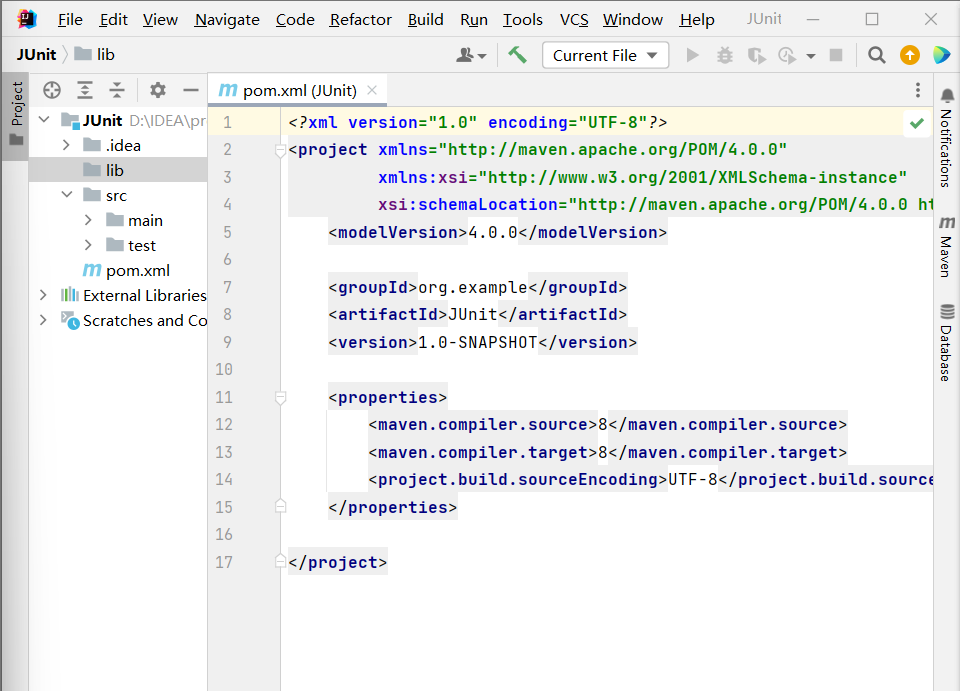Open the Navigate menu
Viewport: 960px width, 691px height.
pos(227,20)
